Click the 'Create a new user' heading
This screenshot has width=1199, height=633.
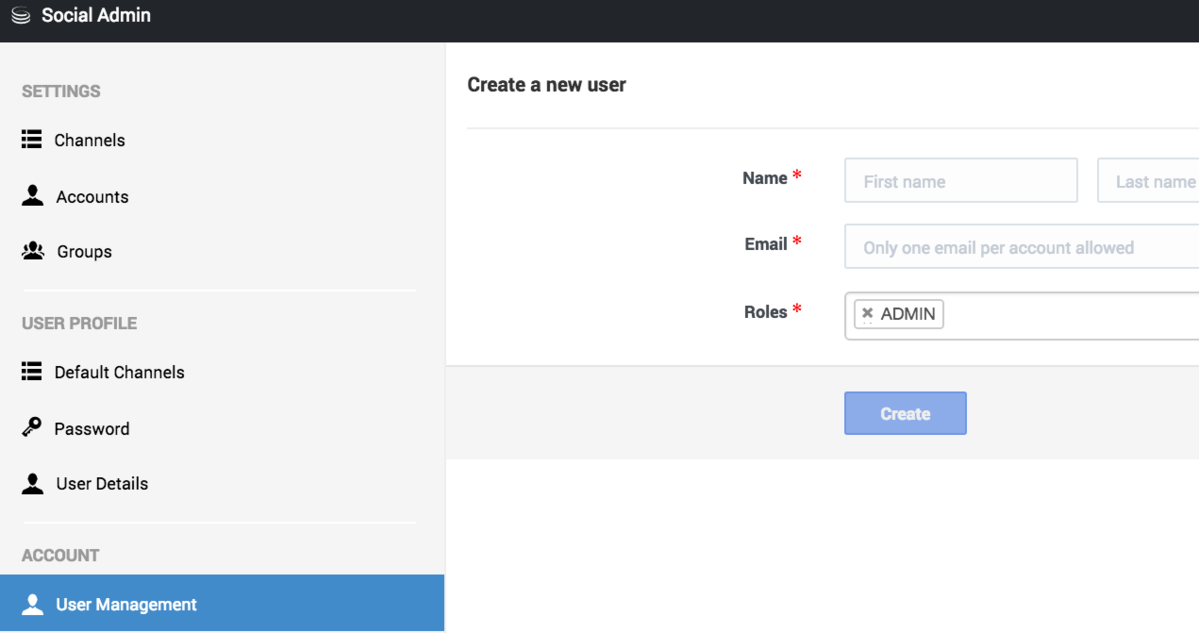coord(547,85)
